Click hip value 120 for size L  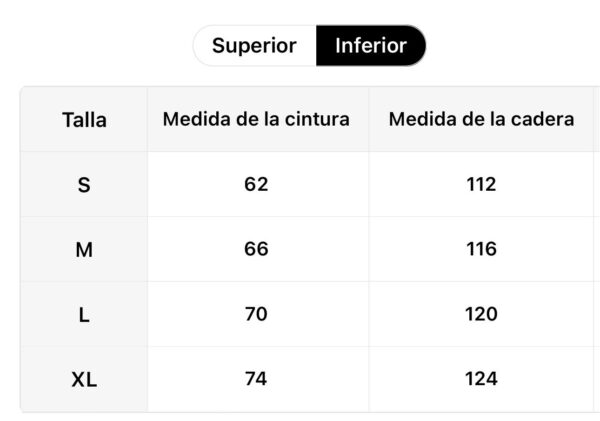(481, 314)
